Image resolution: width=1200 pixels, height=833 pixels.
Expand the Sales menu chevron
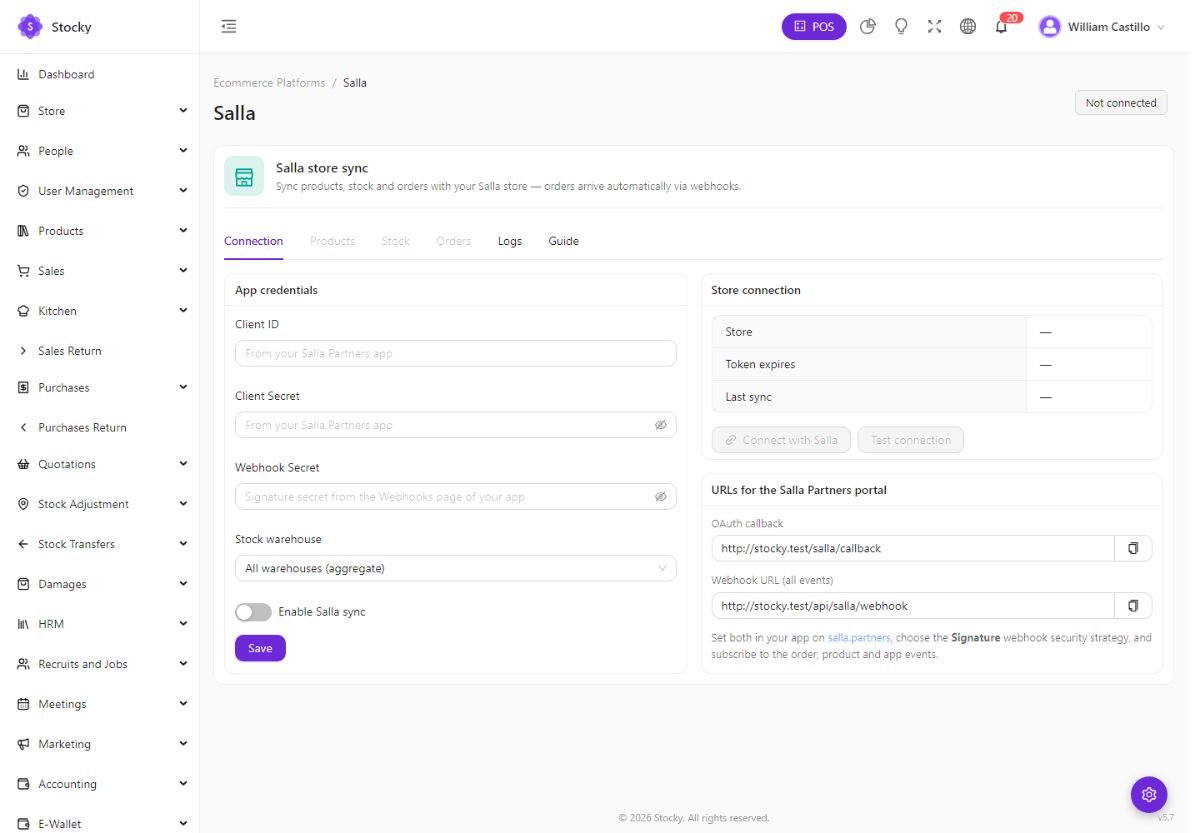click(x=183, y=271)
